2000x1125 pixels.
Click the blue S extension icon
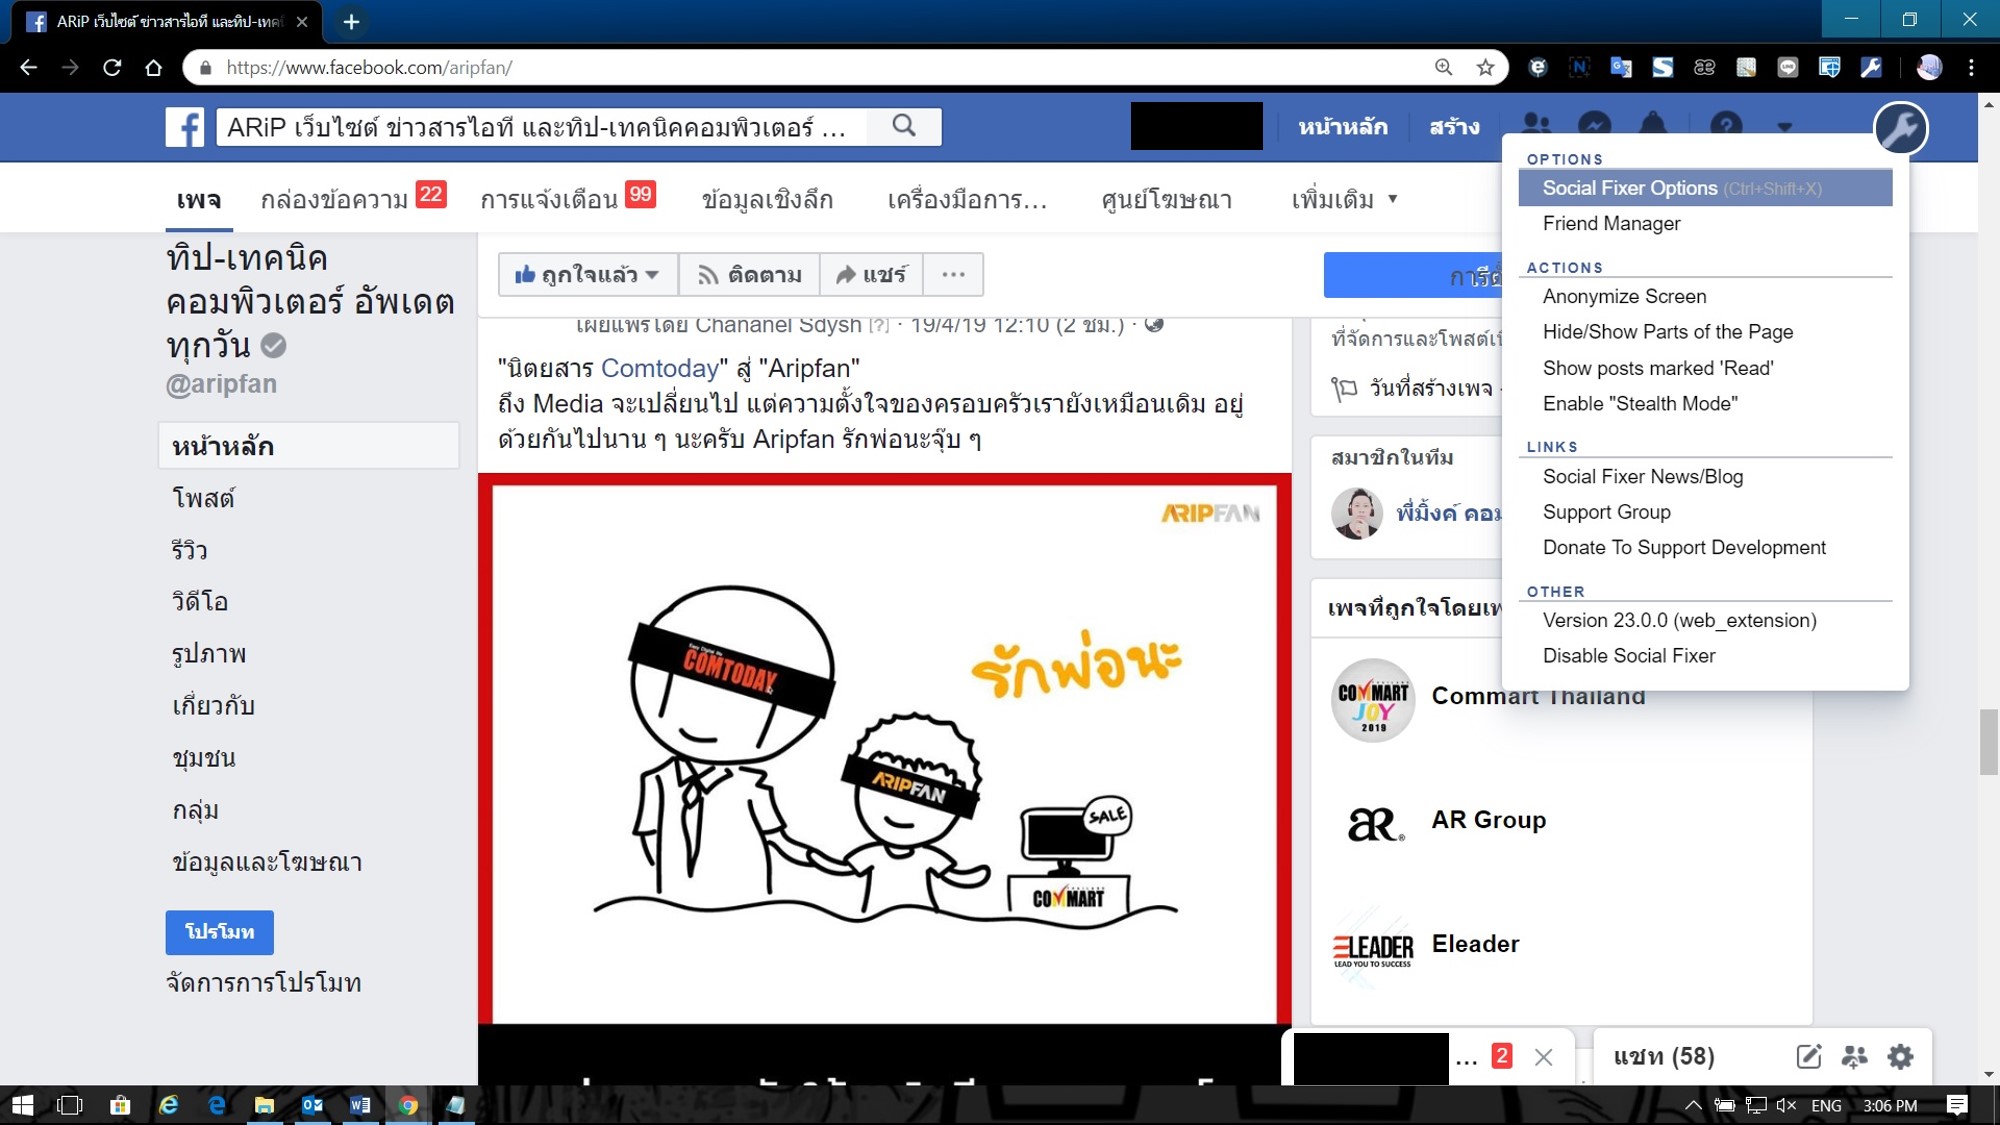(x=1663, y=67)
